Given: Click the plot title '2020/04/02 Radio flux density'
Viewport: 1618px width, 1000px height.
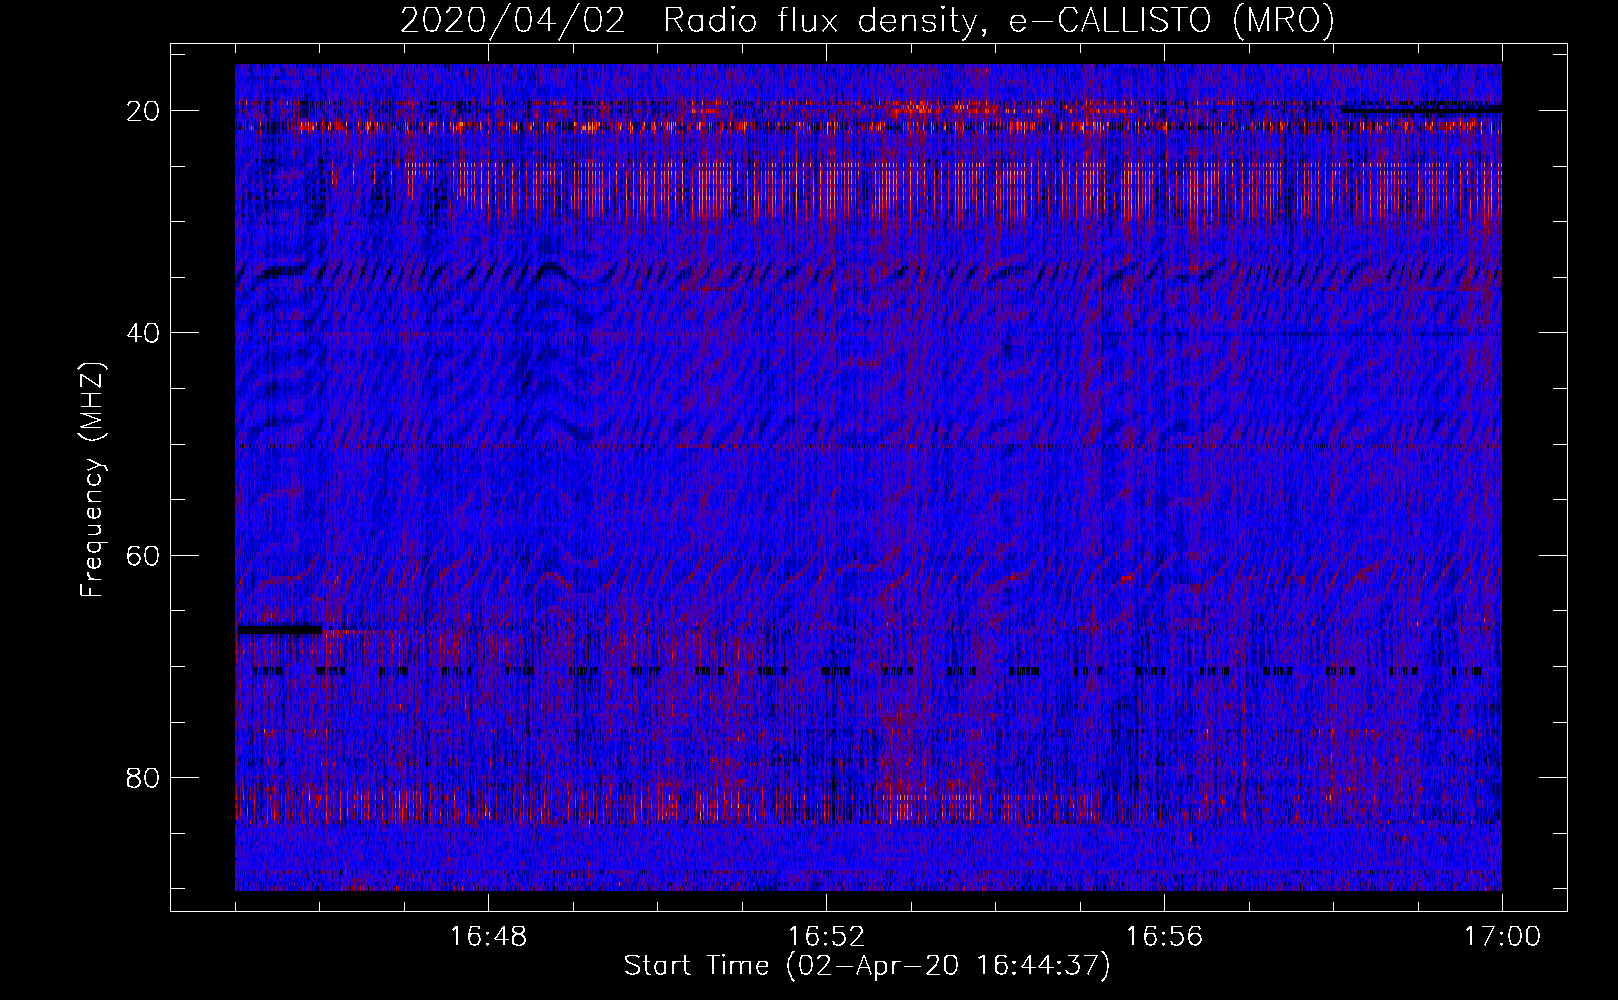Looking at the screenshot, I should pos(867,20).
